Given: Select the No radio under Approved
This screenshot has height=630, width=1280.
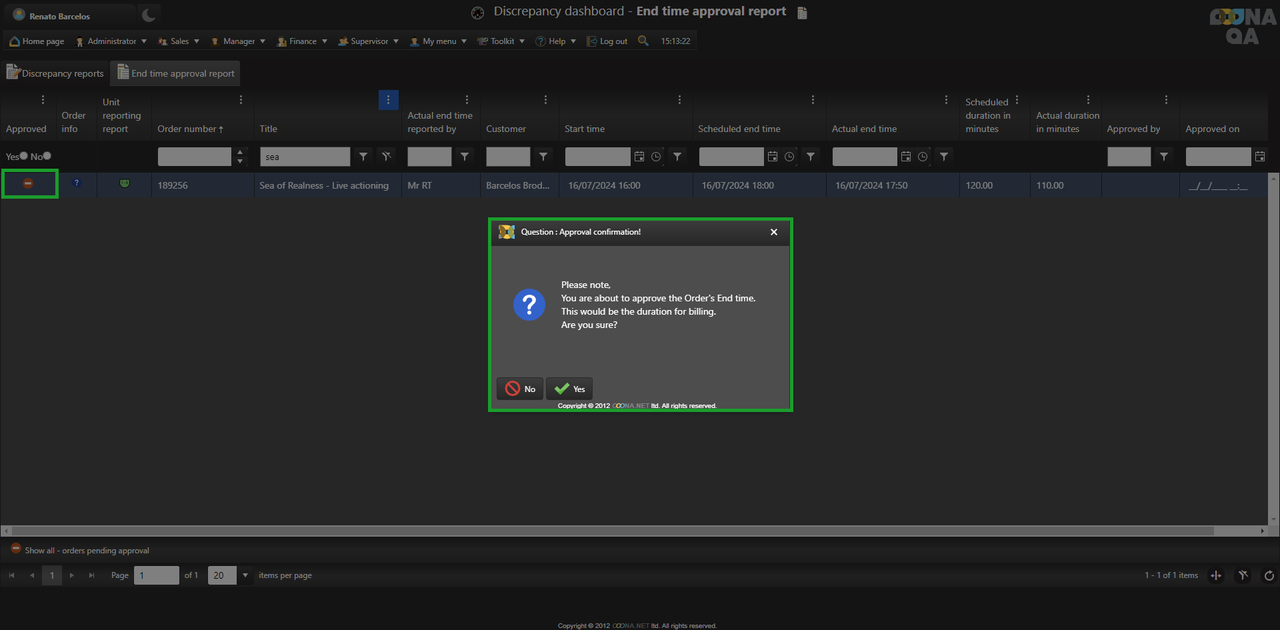Looking at the screenshot, I should click(47, 156).
